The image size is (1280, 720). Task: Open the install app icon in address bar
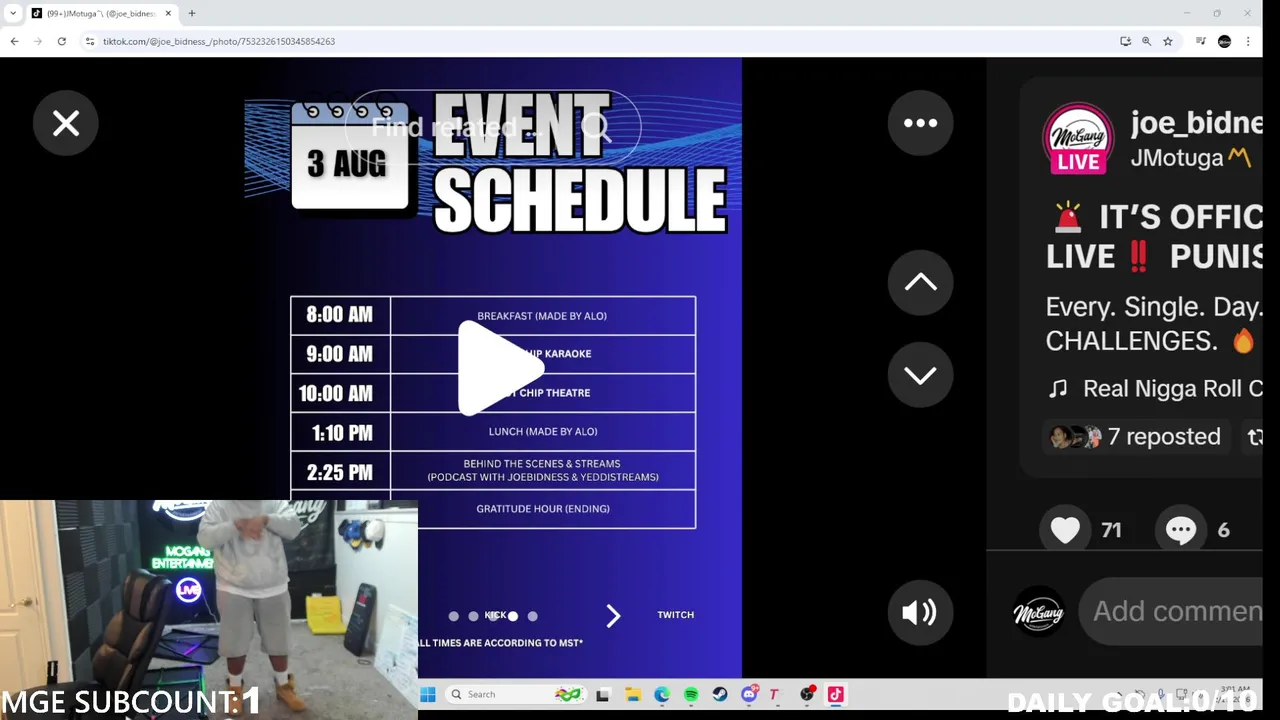tap(1125, 41)
